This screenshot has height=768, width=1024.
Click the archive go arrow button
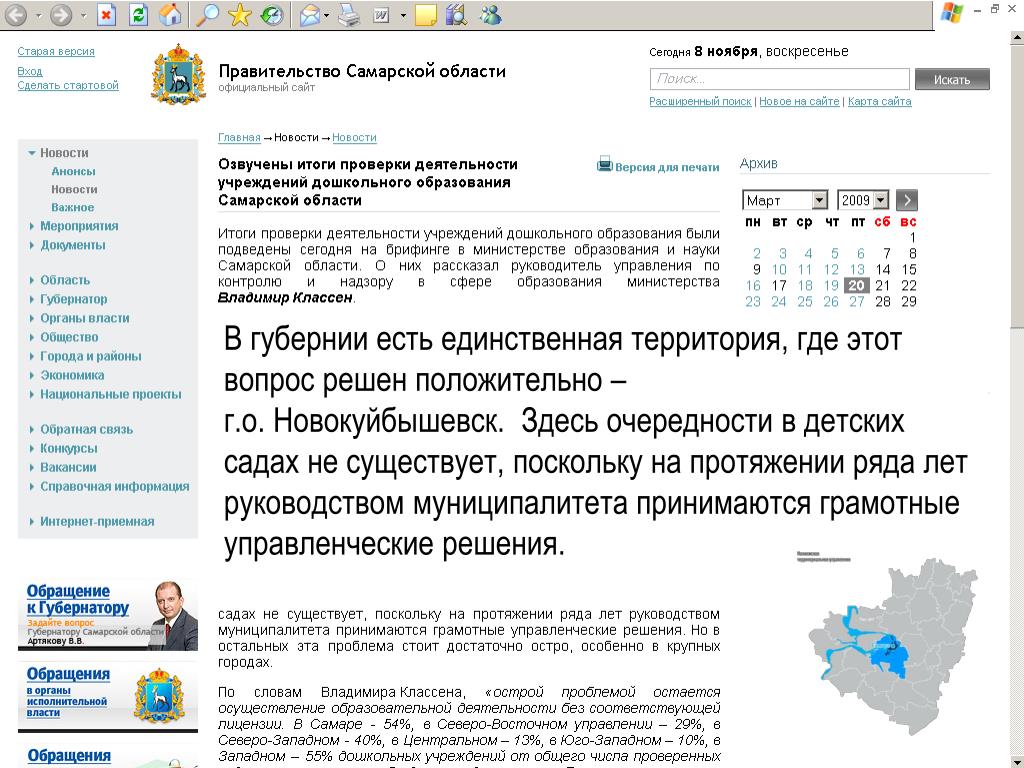click(906, 200)
